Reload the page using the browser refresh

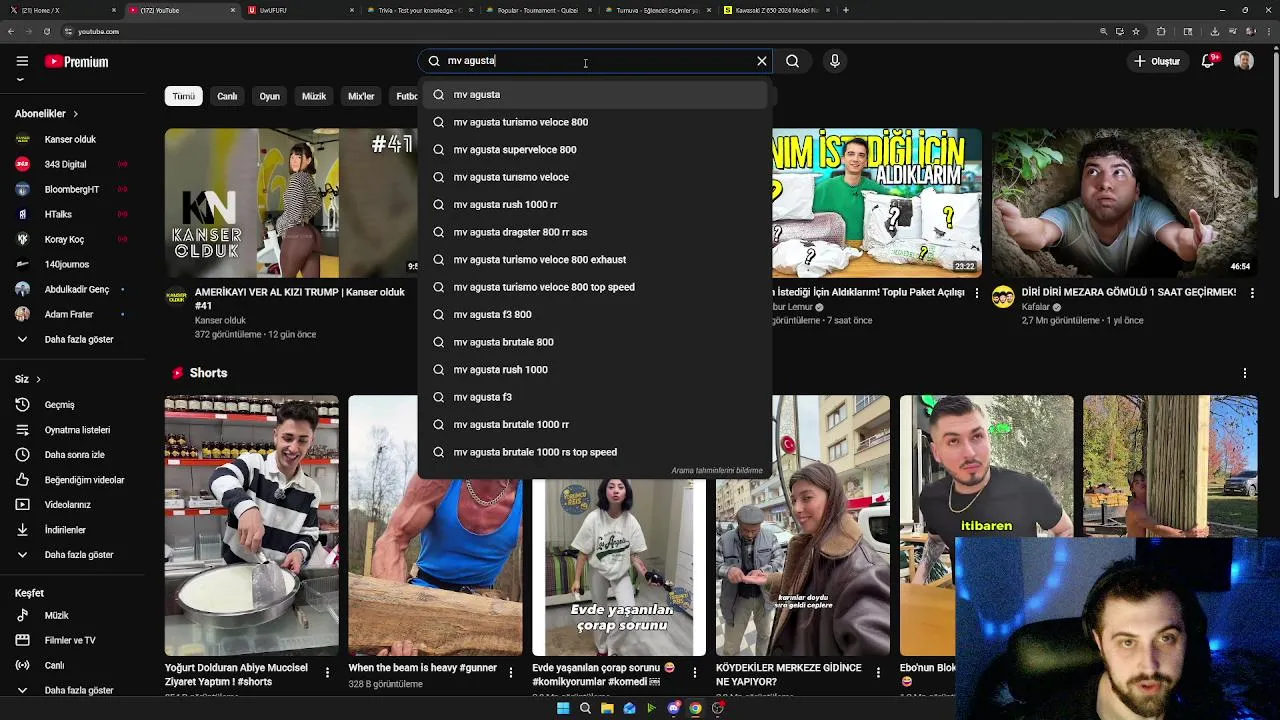(x=46, y=31)
